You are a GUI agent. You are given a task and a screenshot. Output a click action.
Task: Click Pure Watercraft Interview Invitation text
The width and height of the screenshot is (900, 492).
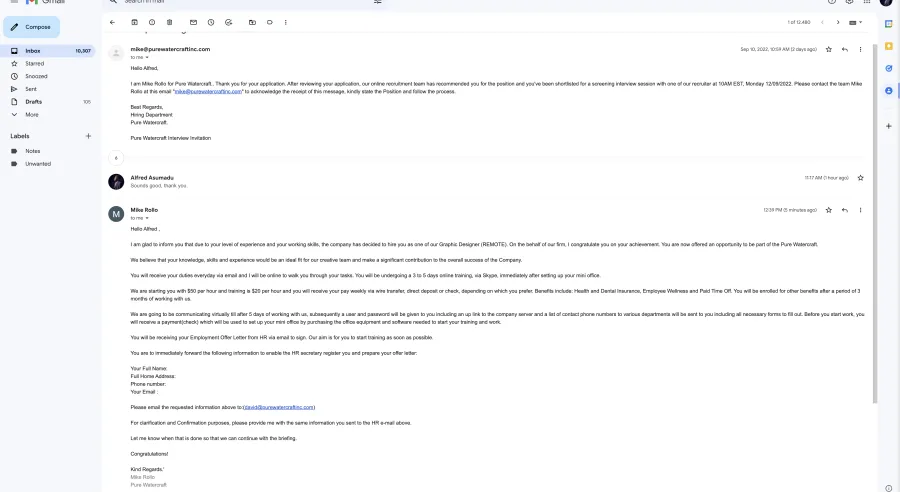tap(170, 138)
